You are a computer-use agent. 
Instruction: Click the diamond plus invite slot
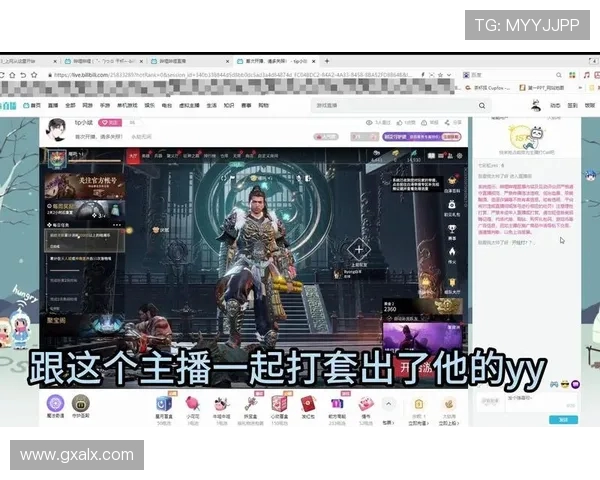click(x=359, y=250)
